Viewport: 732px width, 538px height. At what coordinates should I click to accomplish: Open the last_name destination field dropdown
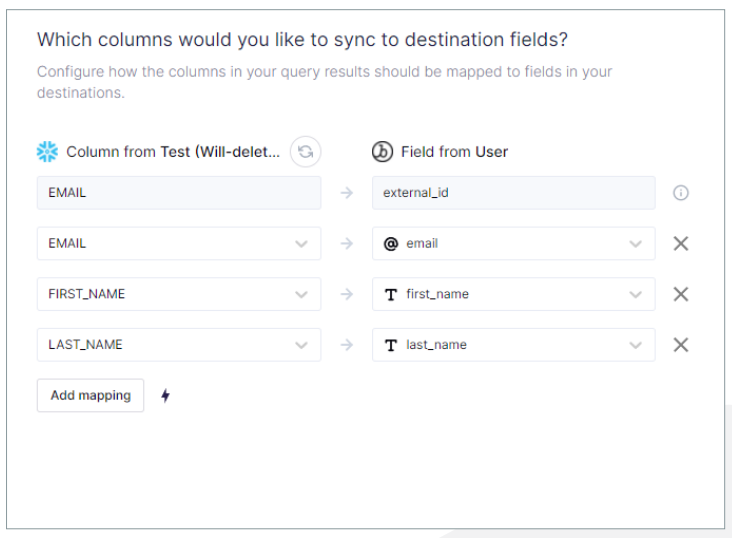(x=514, y=345)
